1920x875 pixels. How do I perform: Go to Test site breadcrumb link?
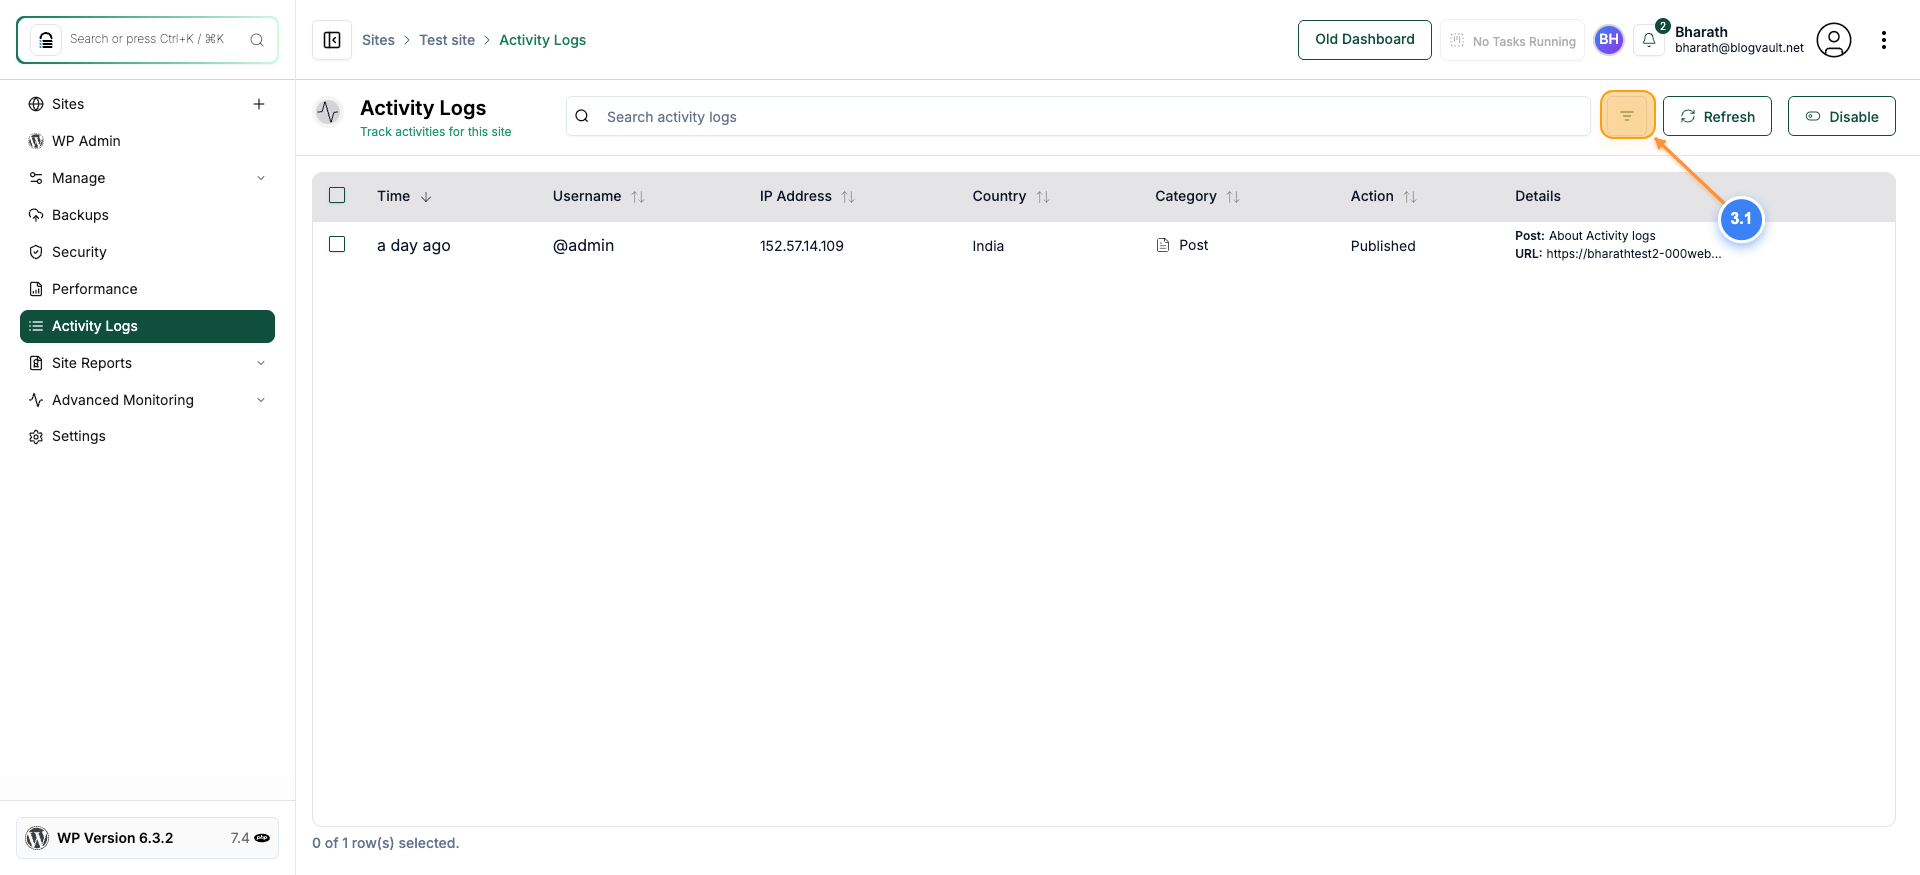tap(447, 40)
